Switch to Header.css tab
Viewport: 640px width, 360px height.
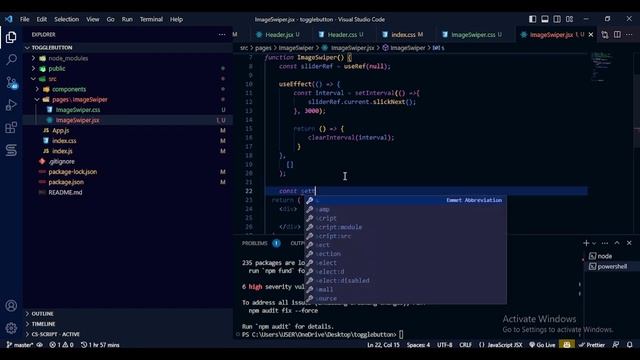342,35
